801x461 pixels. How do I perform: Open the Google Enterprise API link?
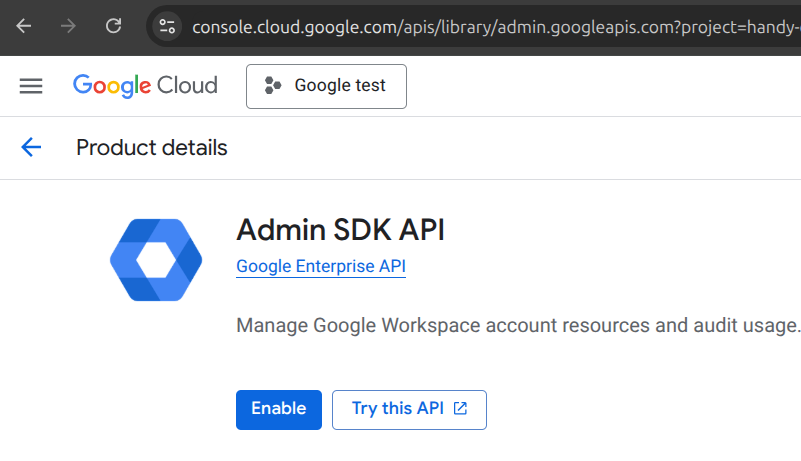pos(321,266)
